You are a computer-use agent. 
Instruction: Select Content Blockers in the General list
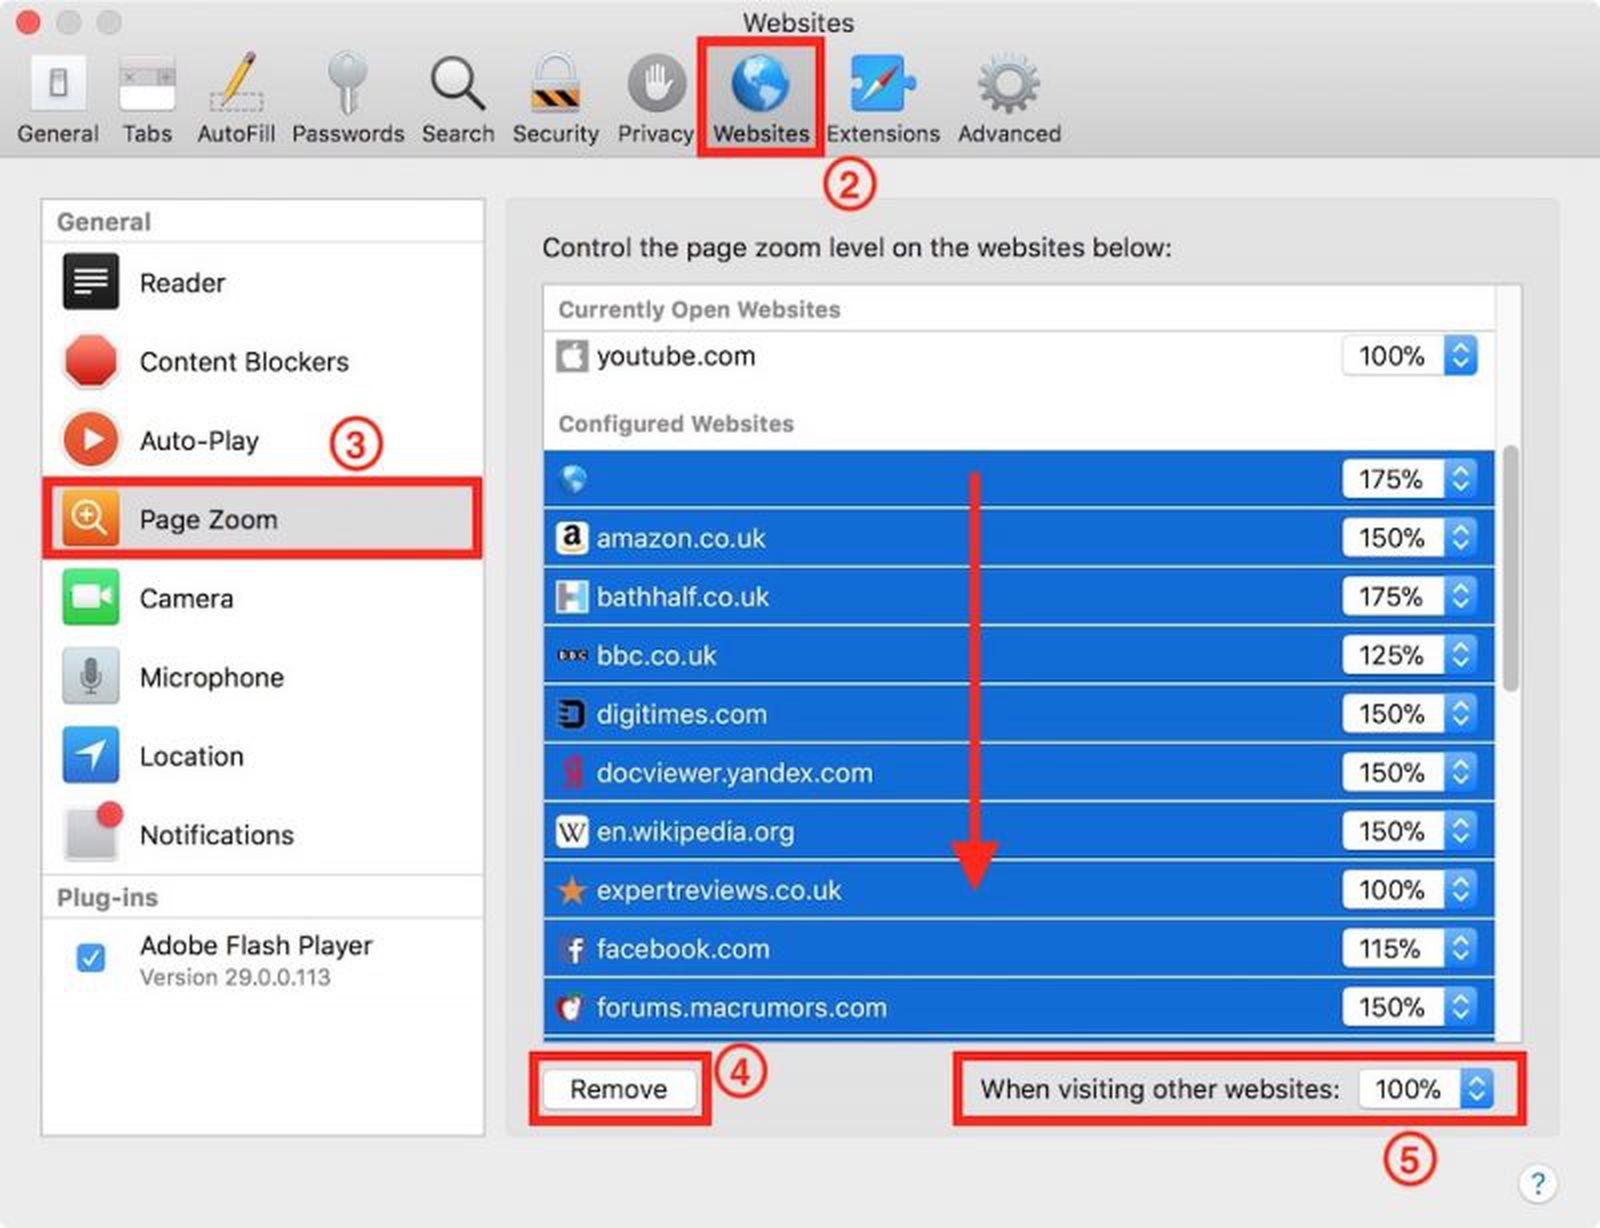(244, 361)
